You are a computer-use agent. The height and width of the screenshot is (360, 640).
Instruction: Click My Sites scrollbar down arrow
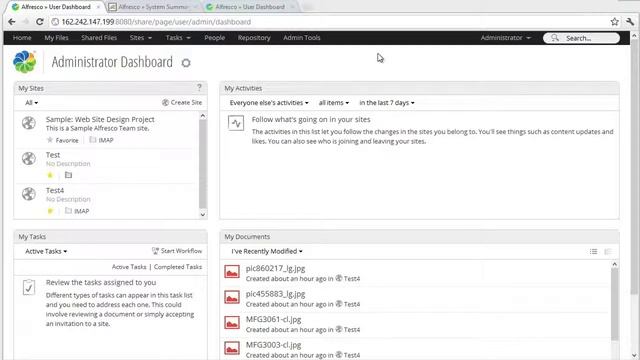[x=203, y=215]
